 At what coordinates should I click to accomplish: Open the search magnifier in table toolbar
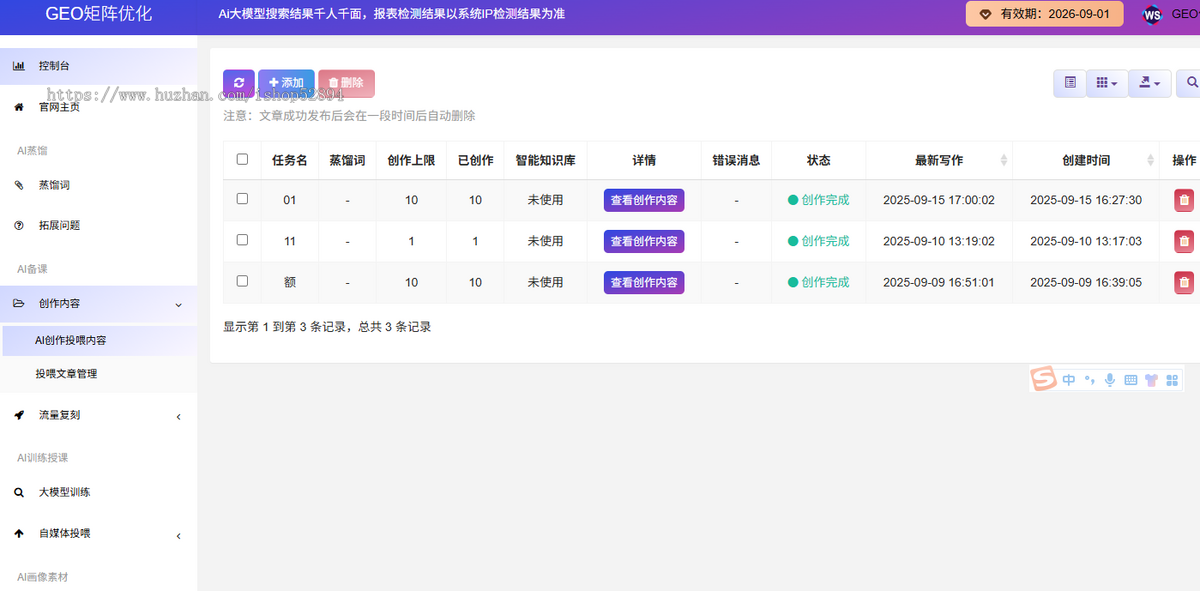click(x=1190, y=83)
